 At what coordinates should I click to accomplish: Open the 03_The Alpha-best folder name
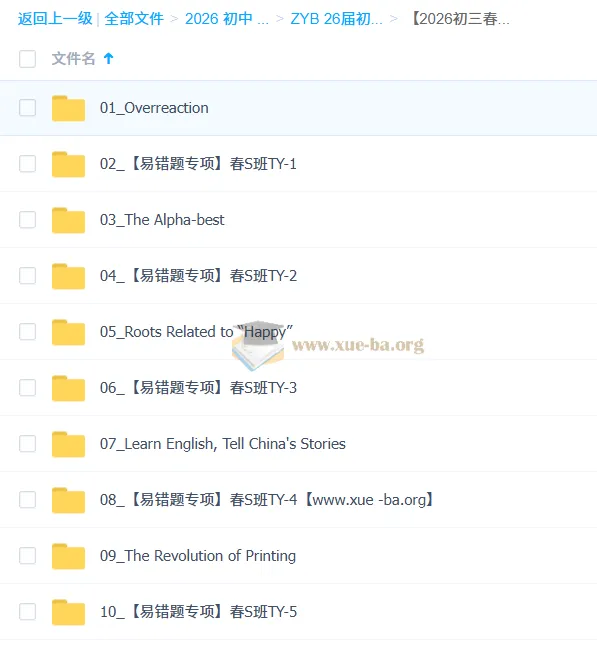162,220
